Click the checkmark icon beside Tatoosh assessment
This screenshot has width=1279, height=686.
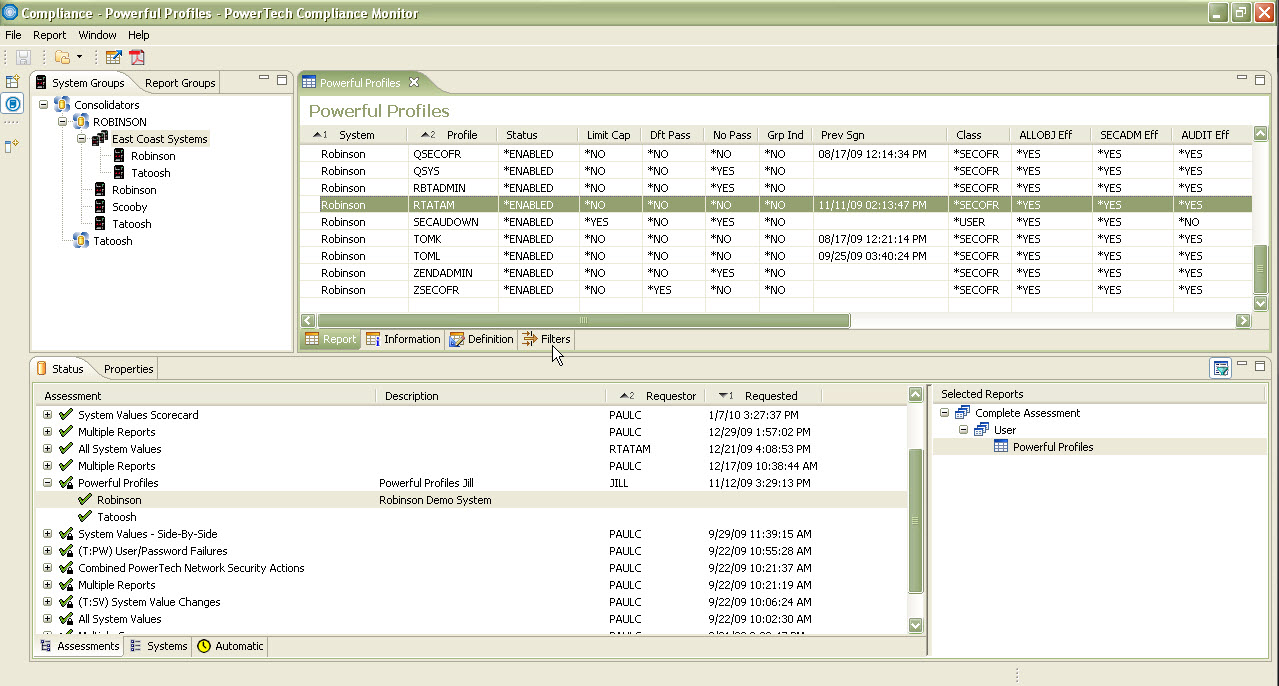[85, 517]
